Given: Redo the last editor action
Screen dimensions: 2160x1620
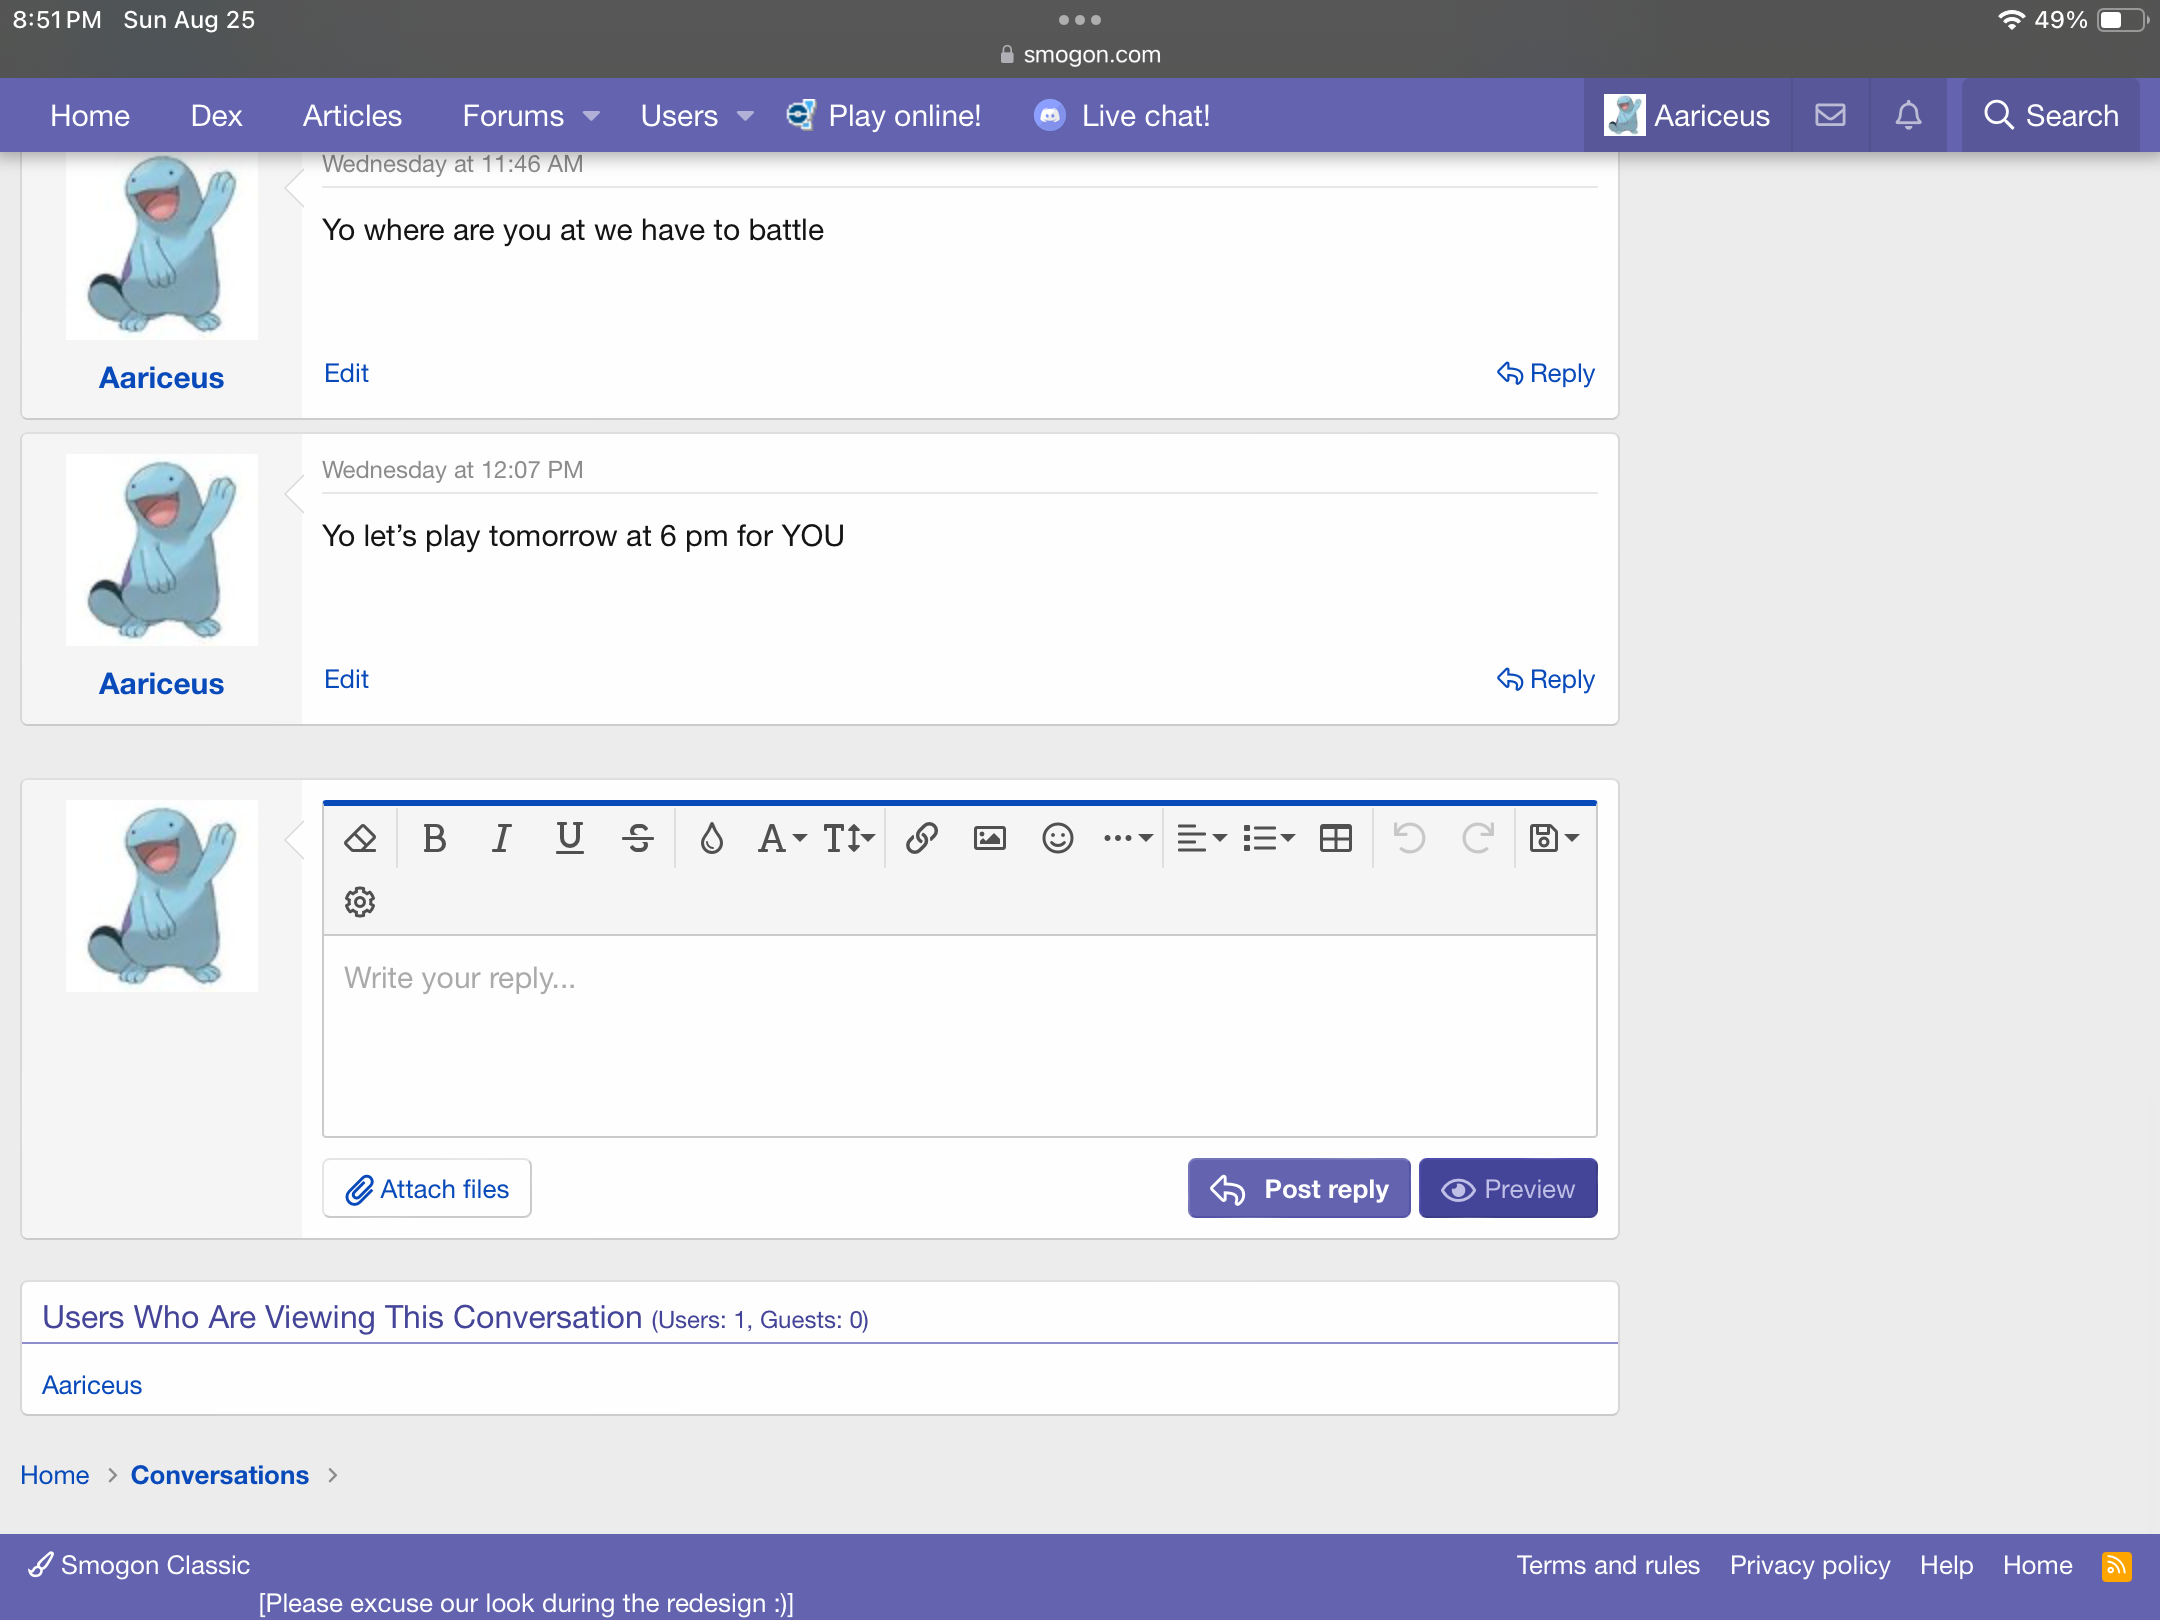Looking at the screenshot, I should coord(1478,838).
